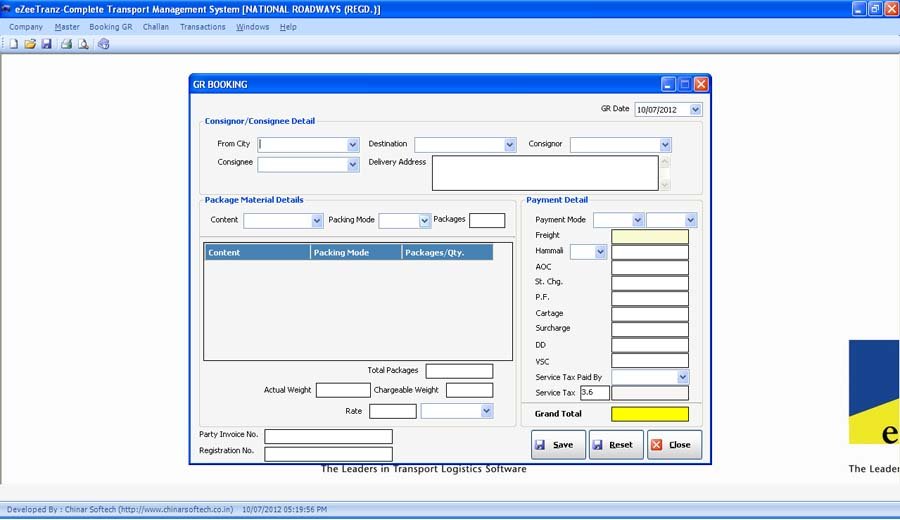The width and height of the screenshot is (900, 520).
Task: Minimize the GR BOOKING dialog
Action: 668,84
